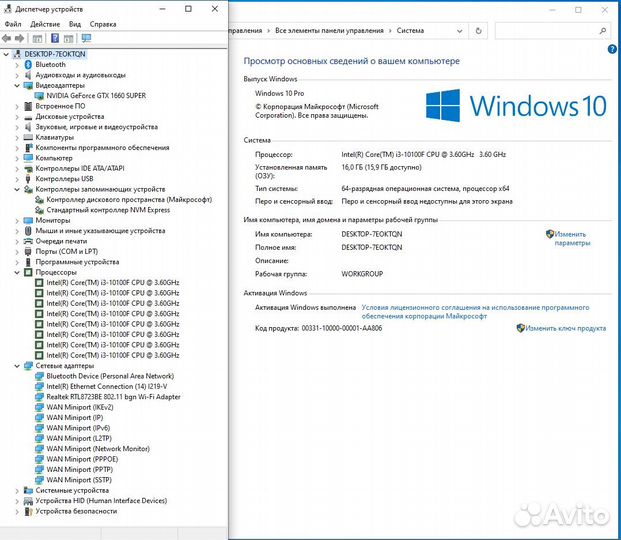This screenshot has height=540, width=621.
Task: Select Звуковые, игровые и видеоустройства item
Action: [x=97, y=127]
